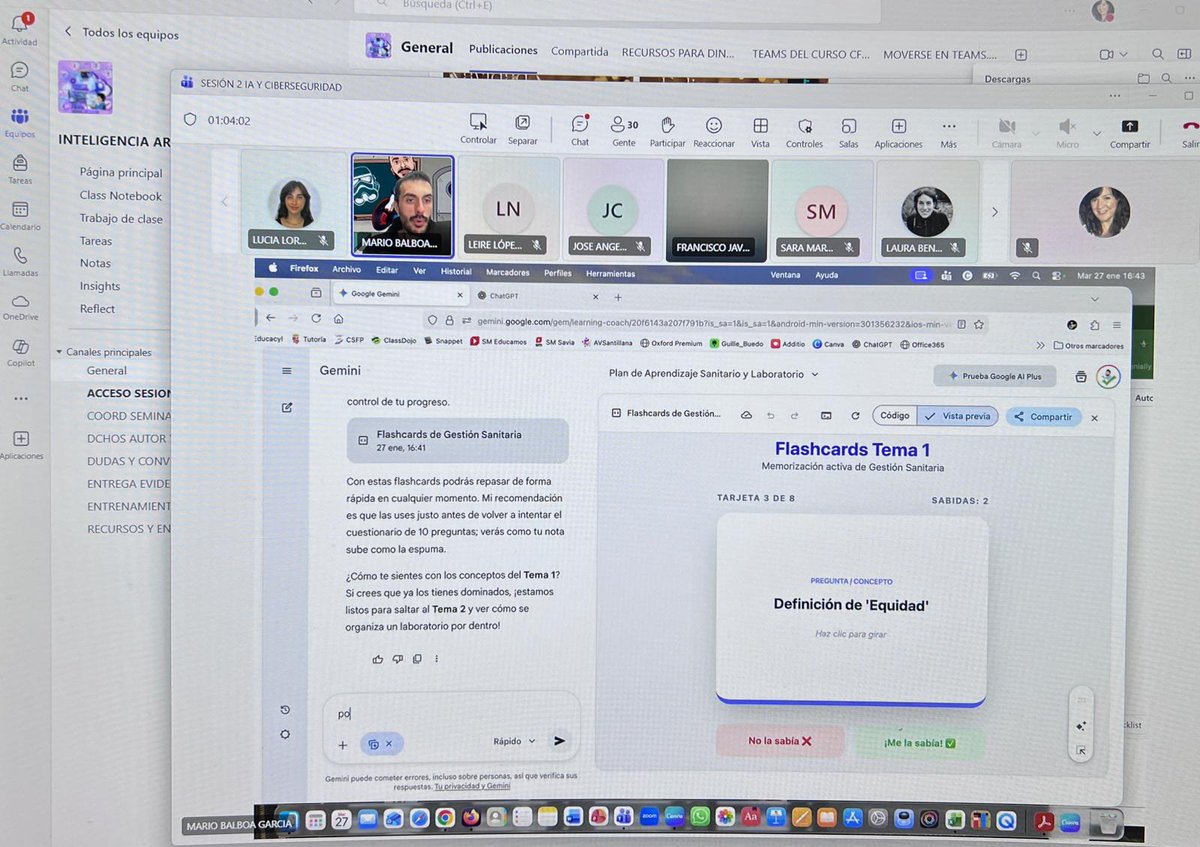Collapse Canales principales section
This screenshot has width=1200, height=847.
(x=104, y=352)
